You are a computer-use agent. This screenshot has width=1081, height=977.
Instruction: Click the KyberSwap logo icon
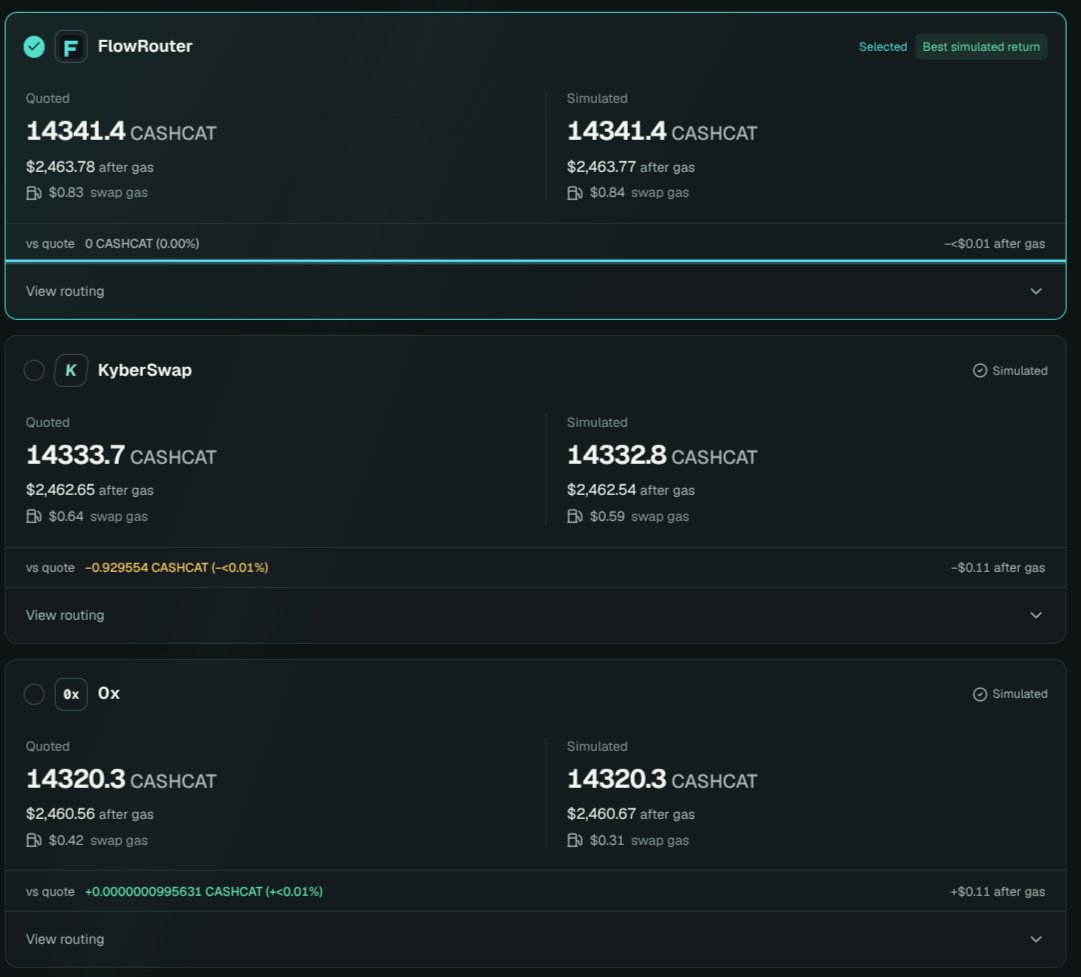tap(70, 370)
